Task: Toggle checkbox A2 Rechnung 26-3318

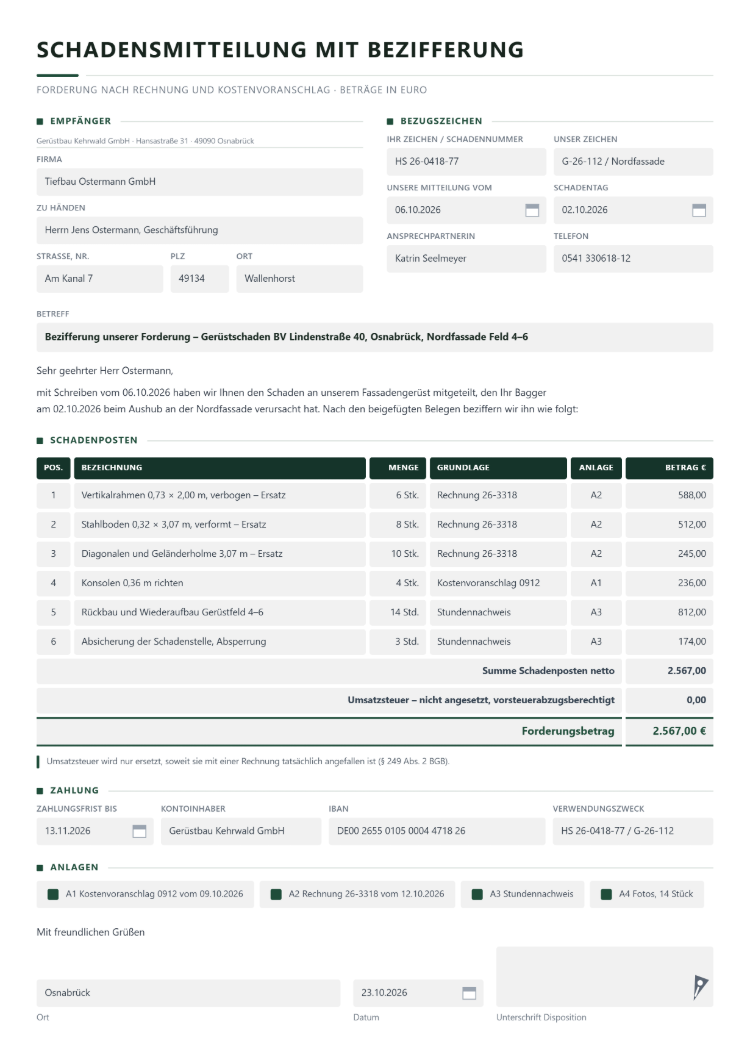Action: click(x=276, y=894)
